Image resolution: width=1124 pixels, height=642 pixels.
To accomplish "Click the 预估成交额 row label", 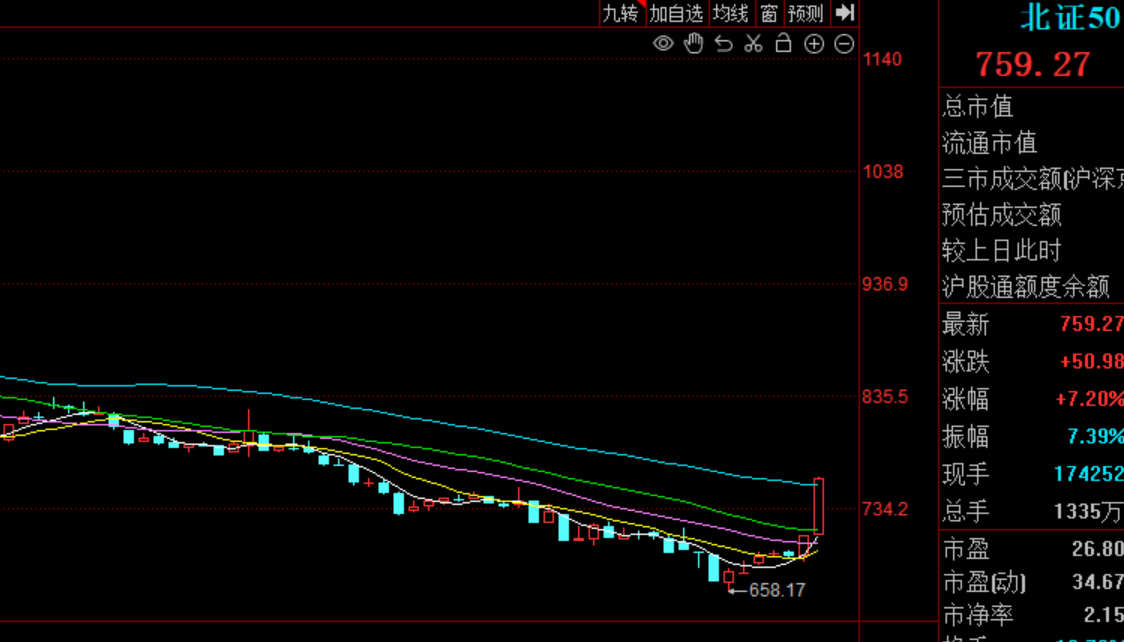I will tap(1002, 215).
